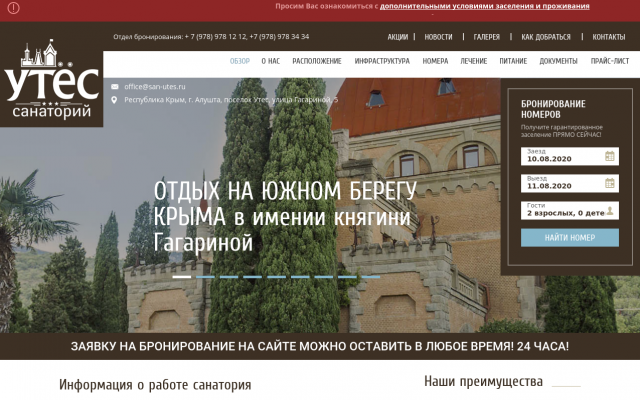This screenshot has height=400, width=640.
Task: Click the Информация о работе санатория heading
Action: [x=155, y=384]
